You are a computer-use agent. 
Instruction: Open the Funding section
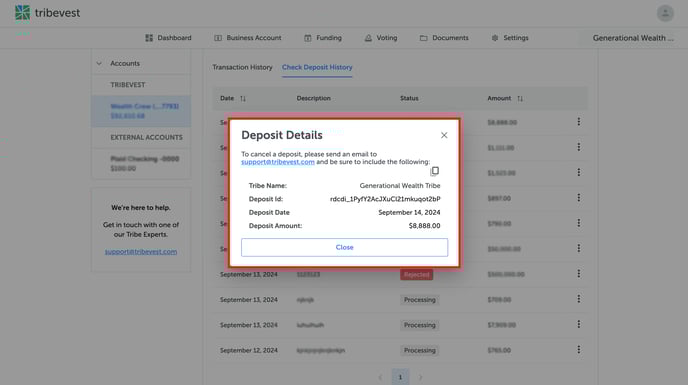323,38
